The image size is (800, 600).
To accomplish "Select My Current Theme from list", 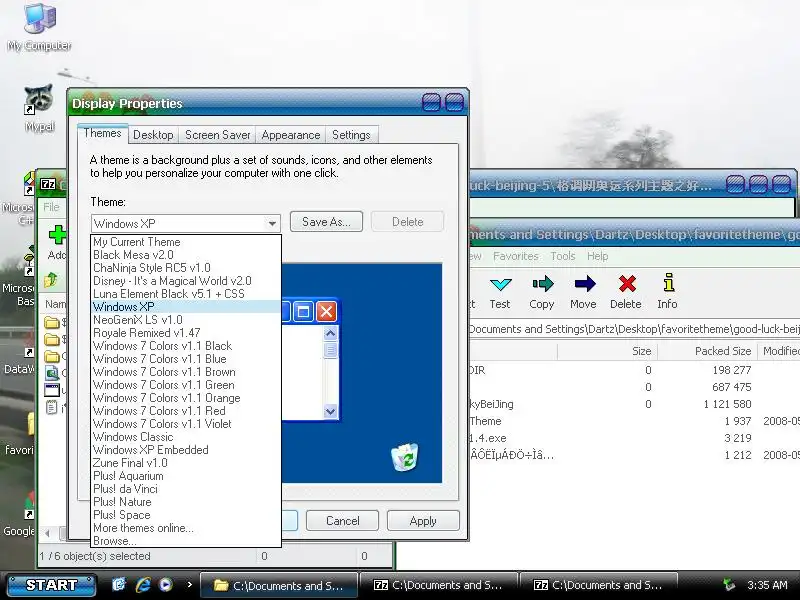I will [186, 242].
